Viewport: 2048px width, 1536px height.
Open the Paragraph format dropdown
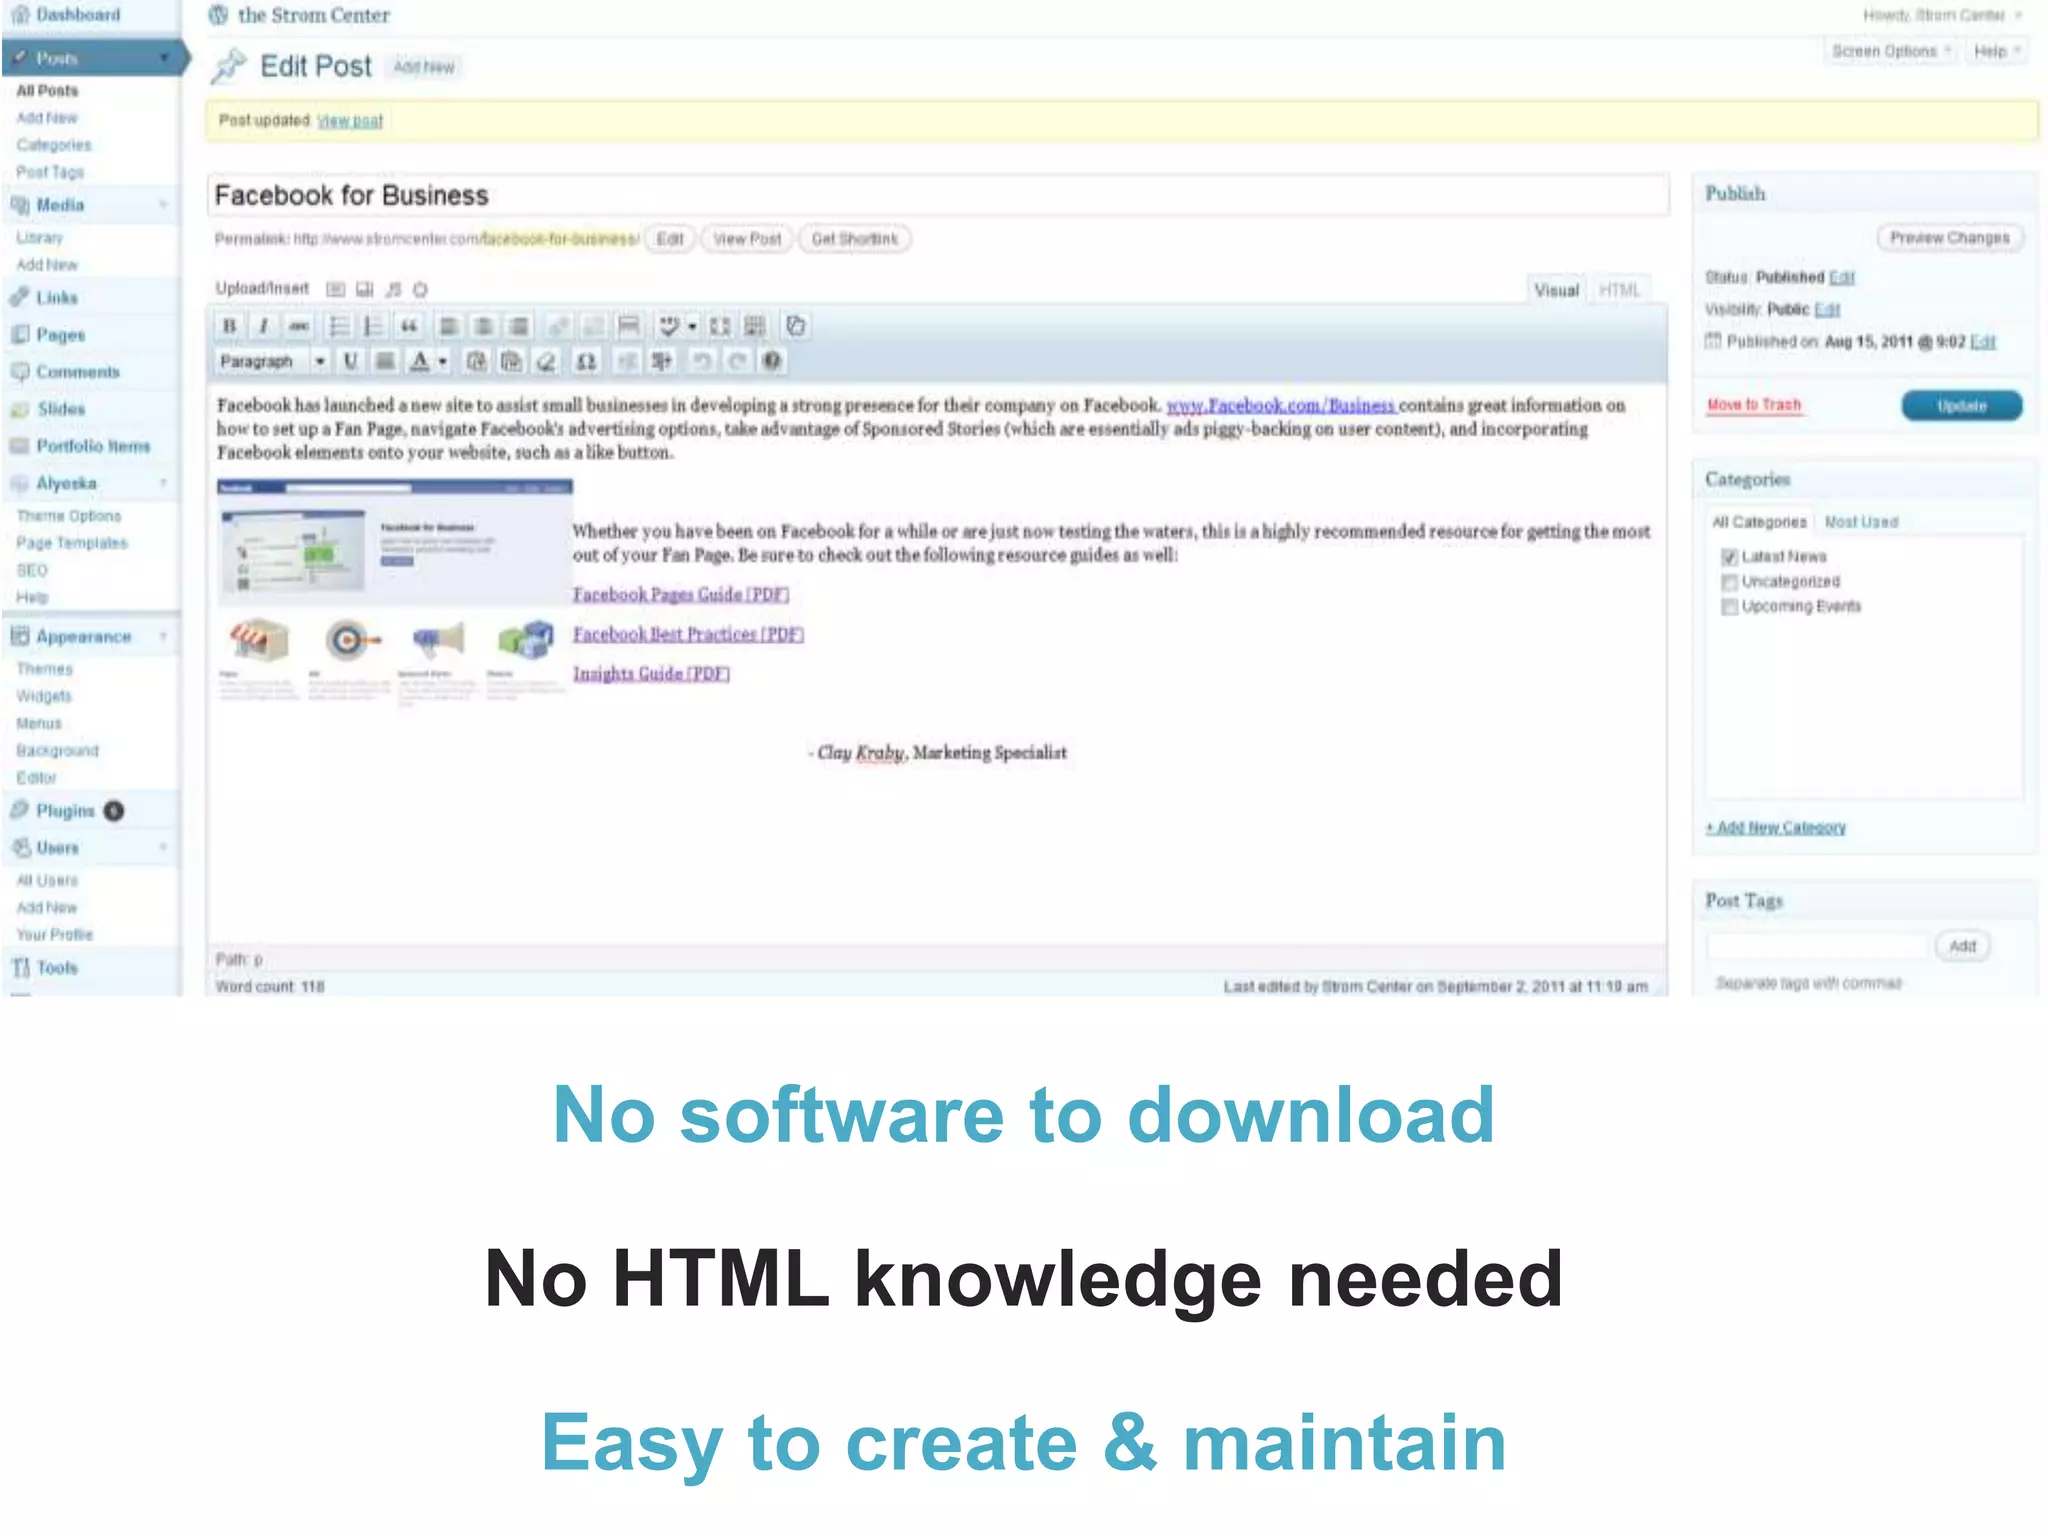pos(272,361)
